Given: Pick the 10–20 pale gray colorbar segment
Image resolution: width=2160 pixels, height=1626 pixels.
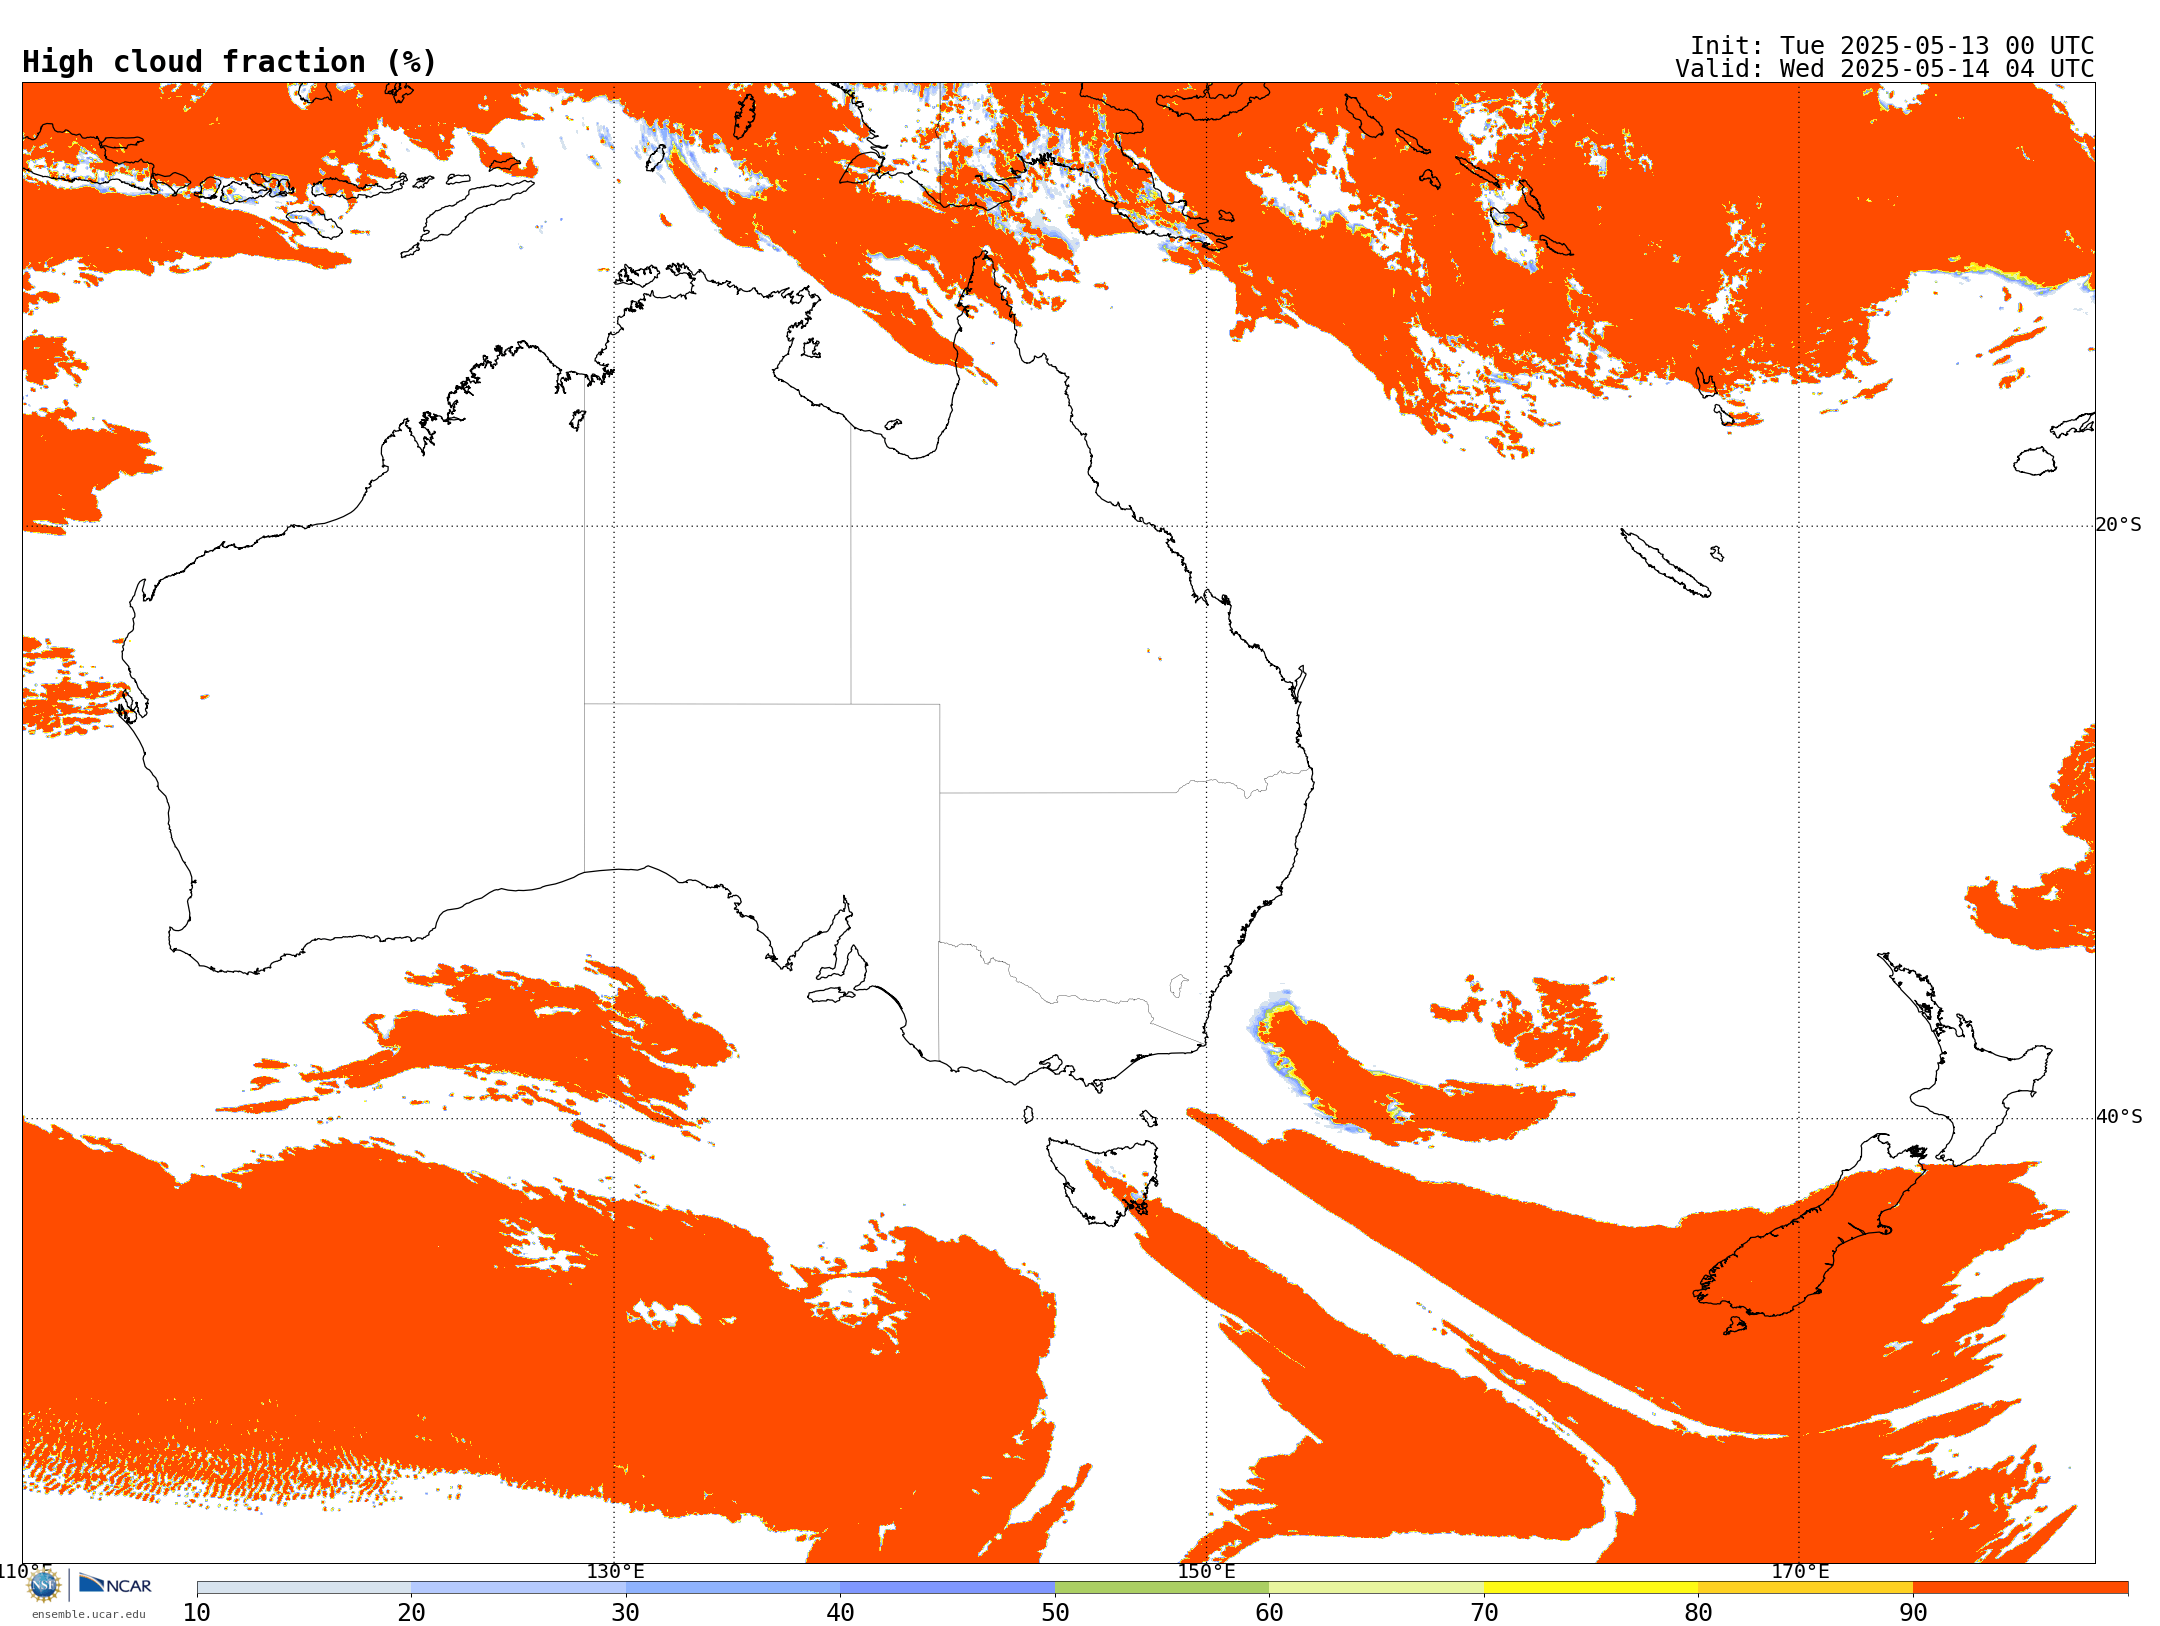Looking at the screenshot, I should pos(304,1588).
